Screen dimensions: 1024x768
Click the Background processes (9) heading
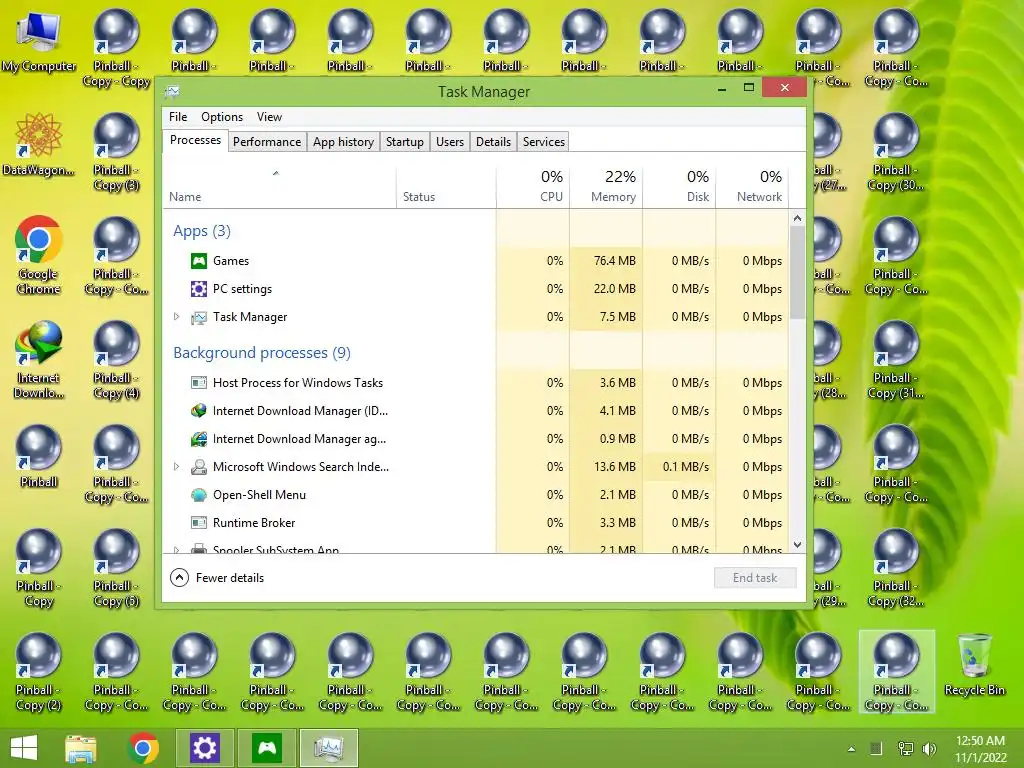point(262,353)
